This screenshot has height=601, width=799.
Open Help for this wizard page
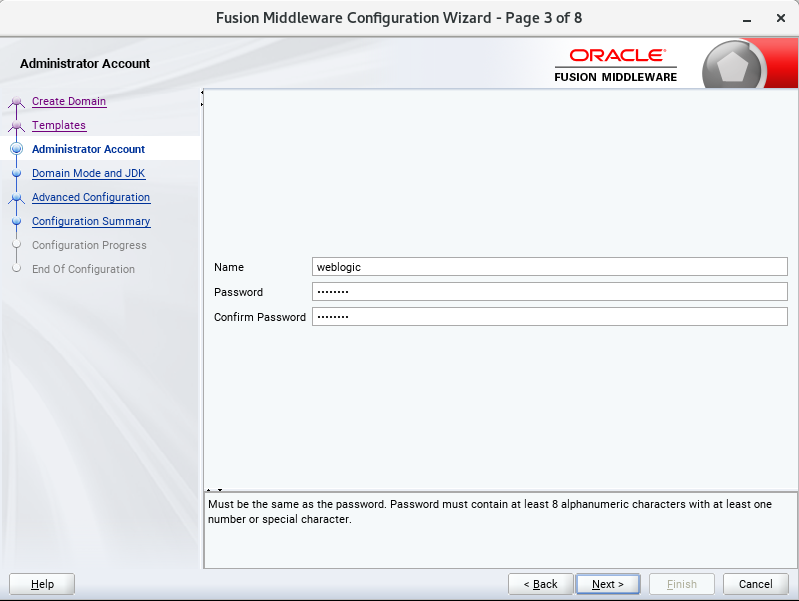[x=43, y=584]
